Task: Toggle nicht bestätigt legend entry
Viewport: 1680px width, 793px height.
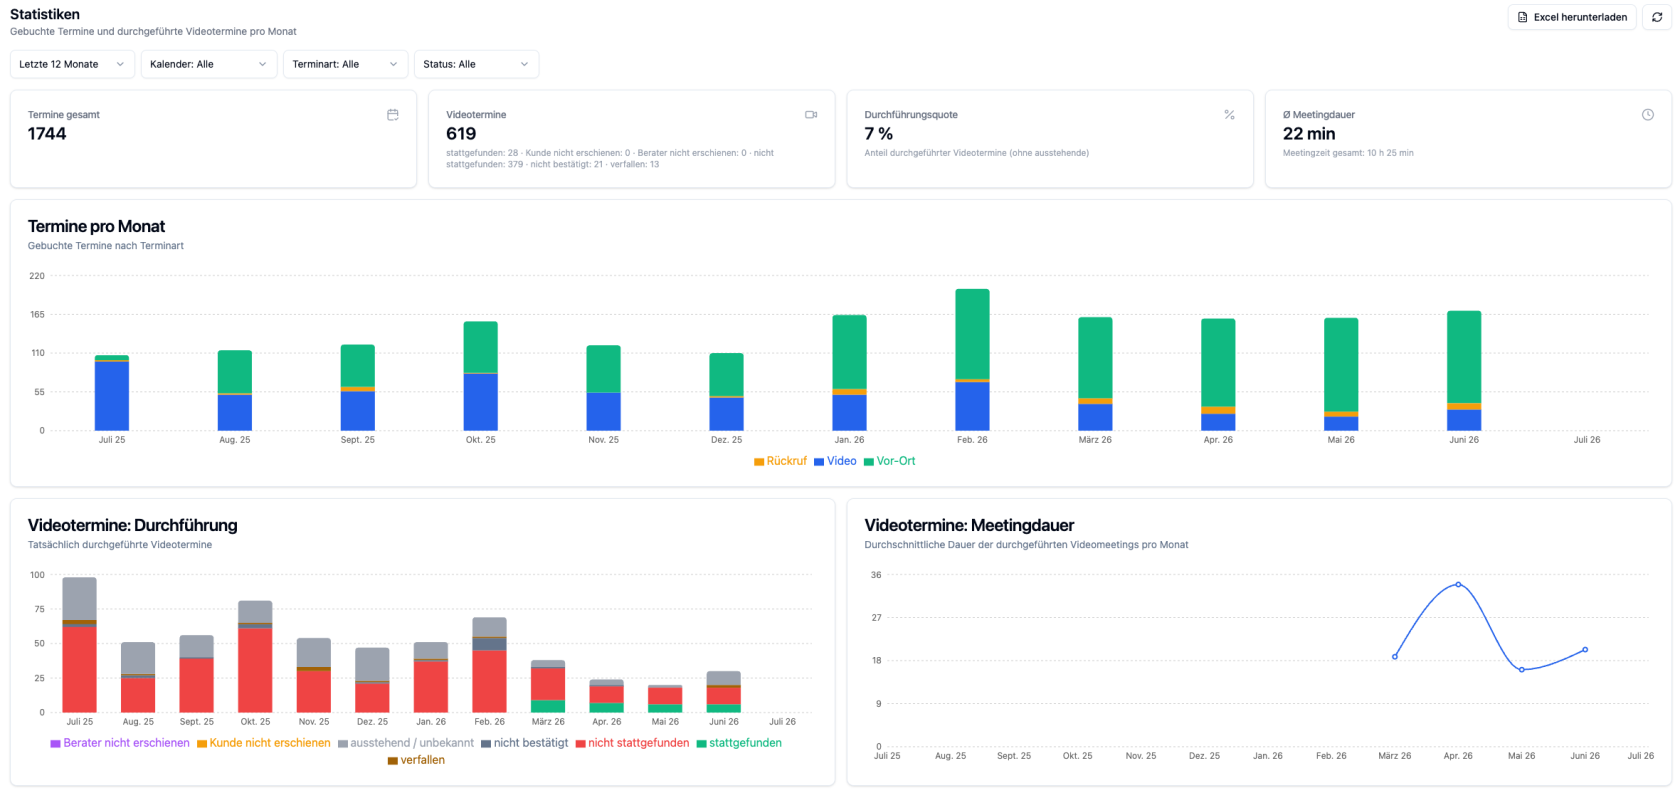Action: 525,743
